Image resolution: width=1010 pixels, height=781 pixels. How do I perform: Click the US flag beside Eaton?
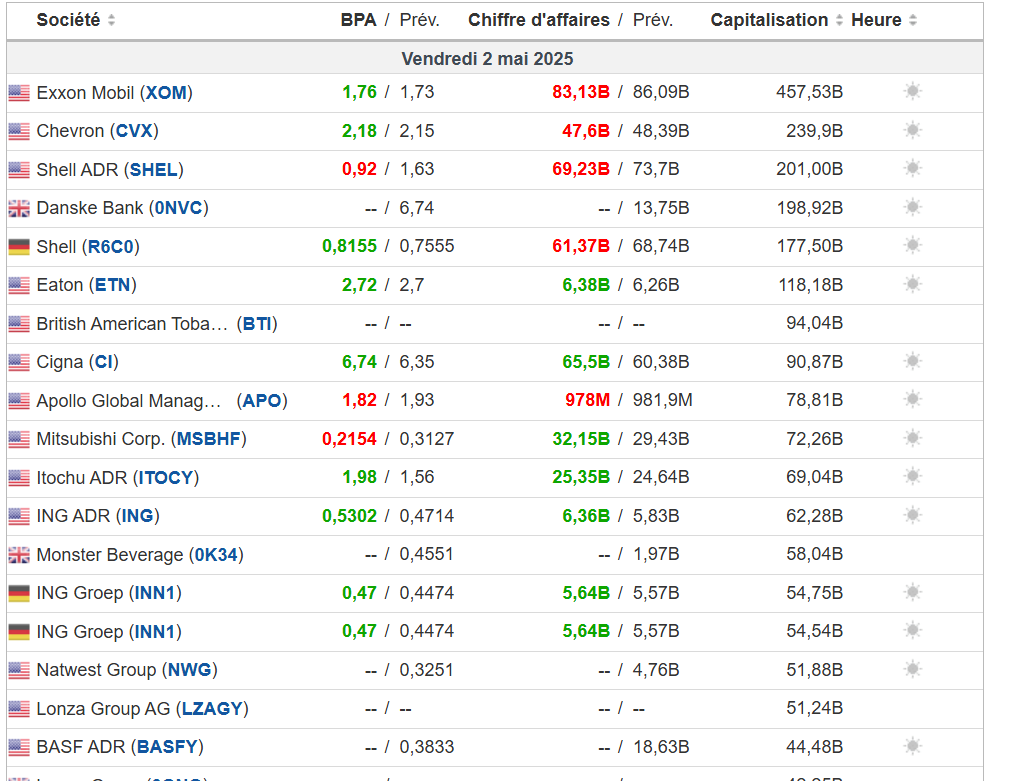pos(19,285)
